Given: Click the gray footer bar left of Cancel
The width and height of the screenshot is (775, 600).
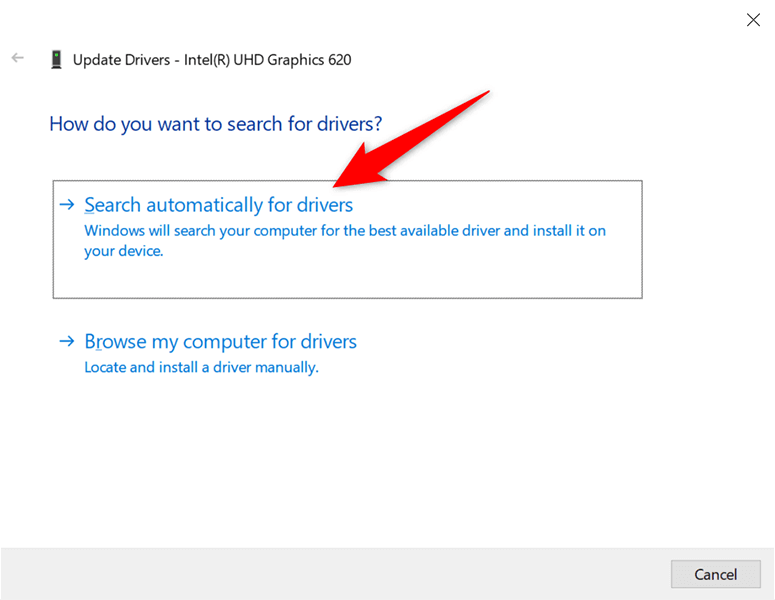Looking at the screenshot, I should (x=330, y=574).
